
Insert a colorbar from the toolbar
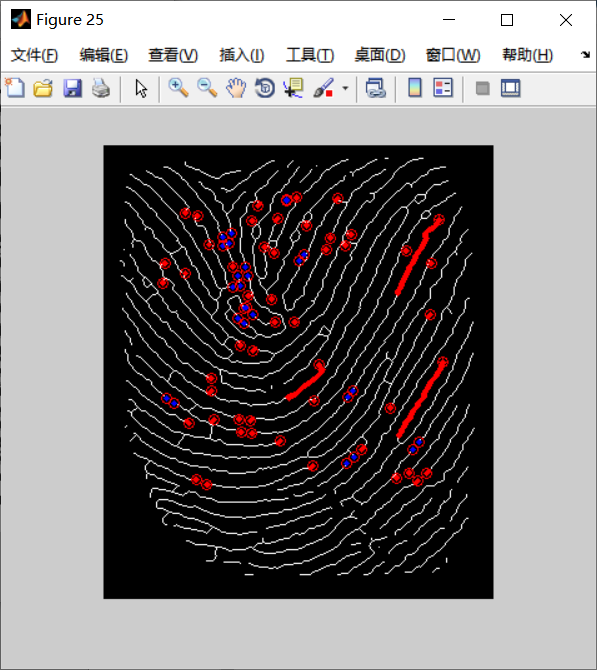415,88
